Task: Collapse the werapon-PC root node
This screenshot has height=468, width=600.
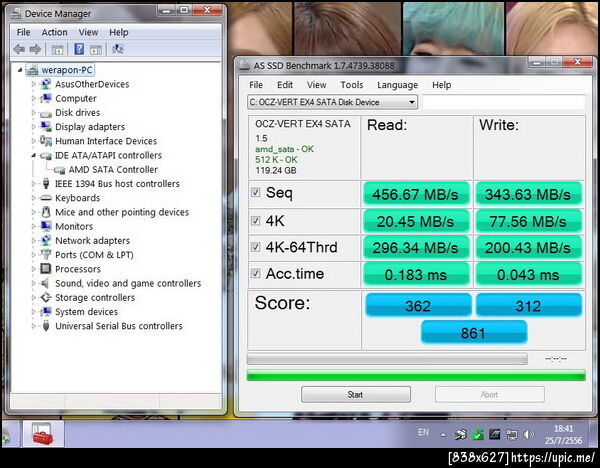Action: point(20,70)
